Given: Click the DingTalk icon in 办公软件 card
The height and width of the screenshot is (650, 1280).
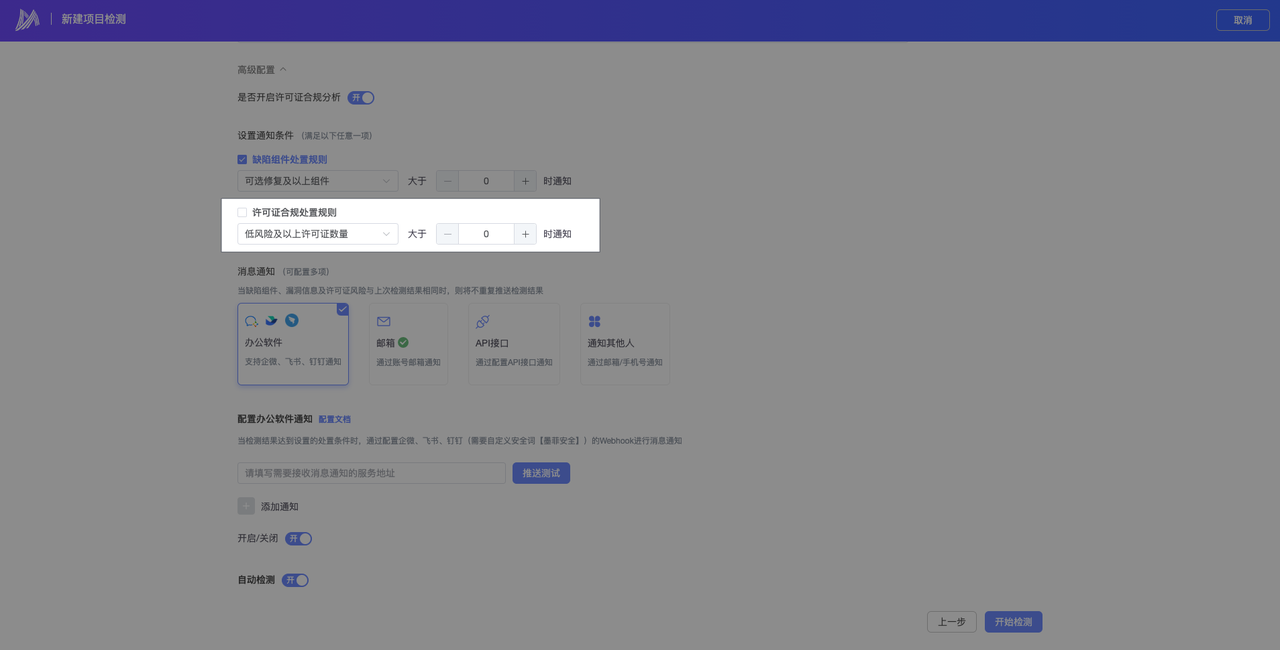Looking at the screenshot, I should click(x=292, y=321).
